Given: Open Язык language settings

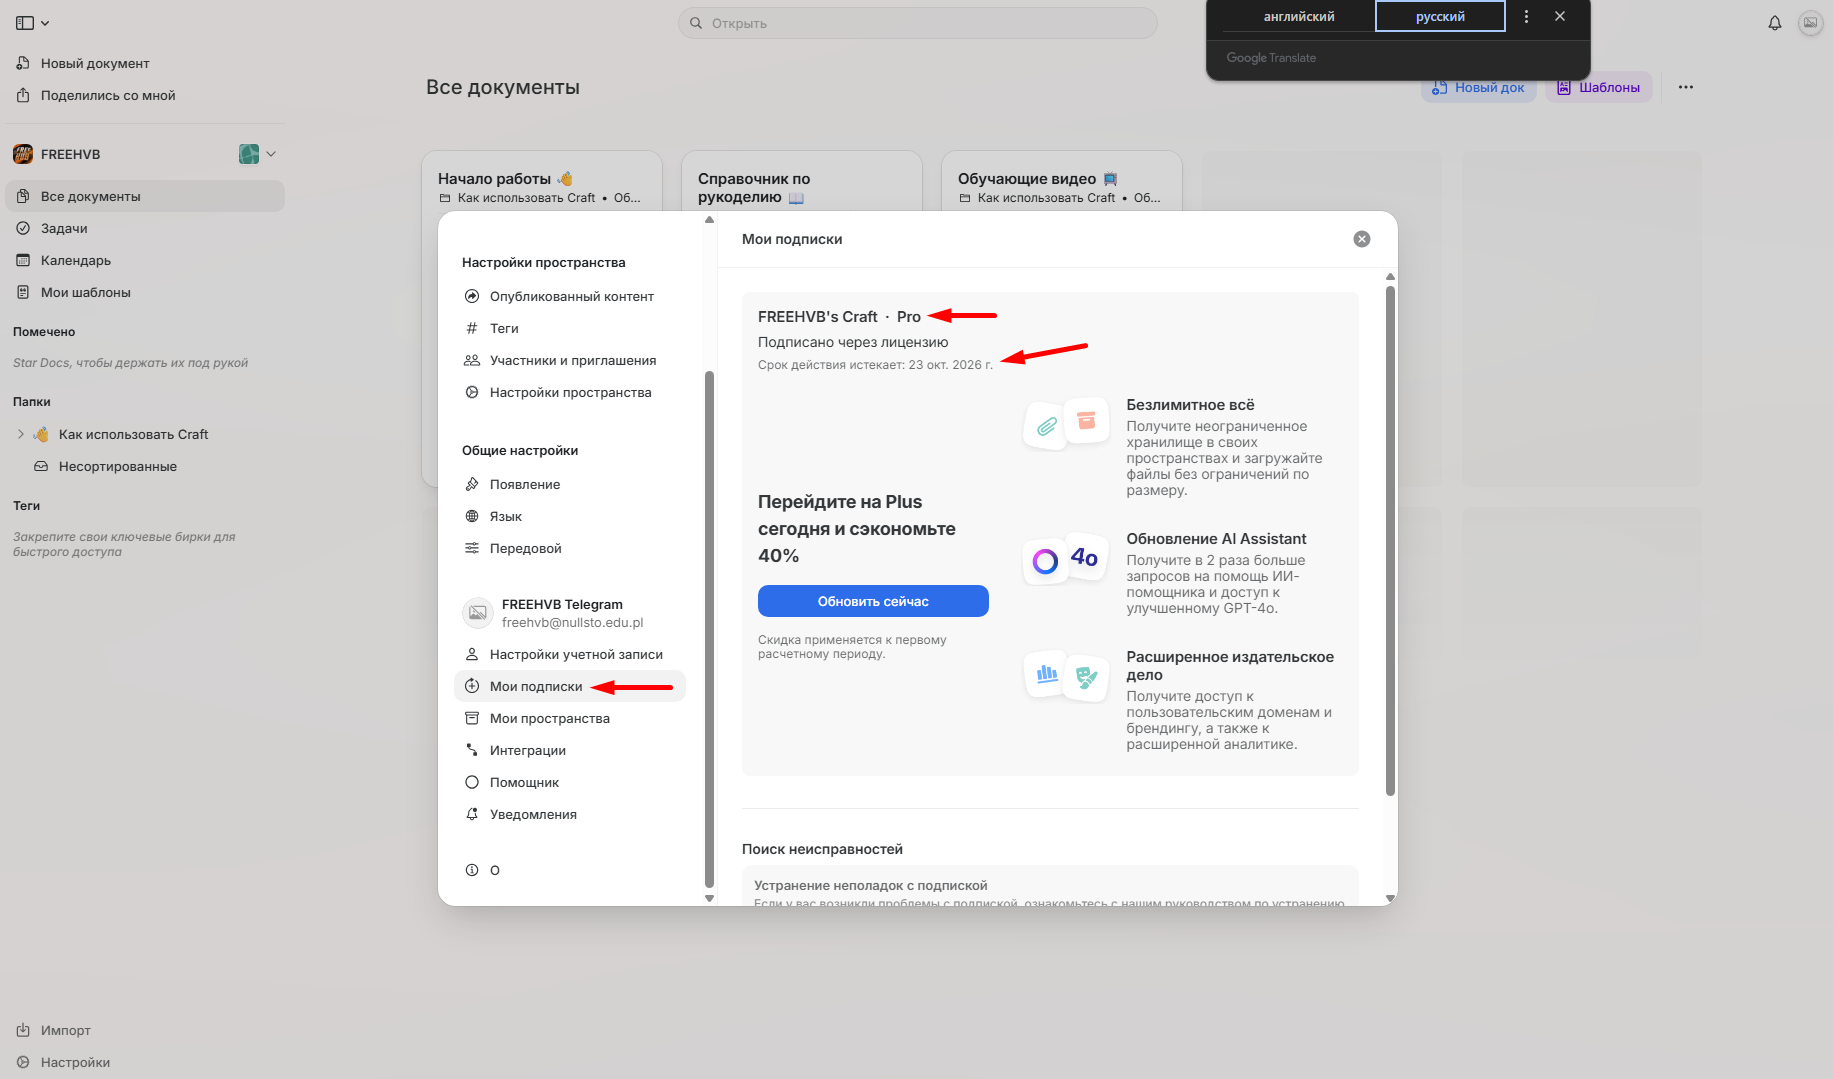Looking at the screenshot, I should [505, 517].
